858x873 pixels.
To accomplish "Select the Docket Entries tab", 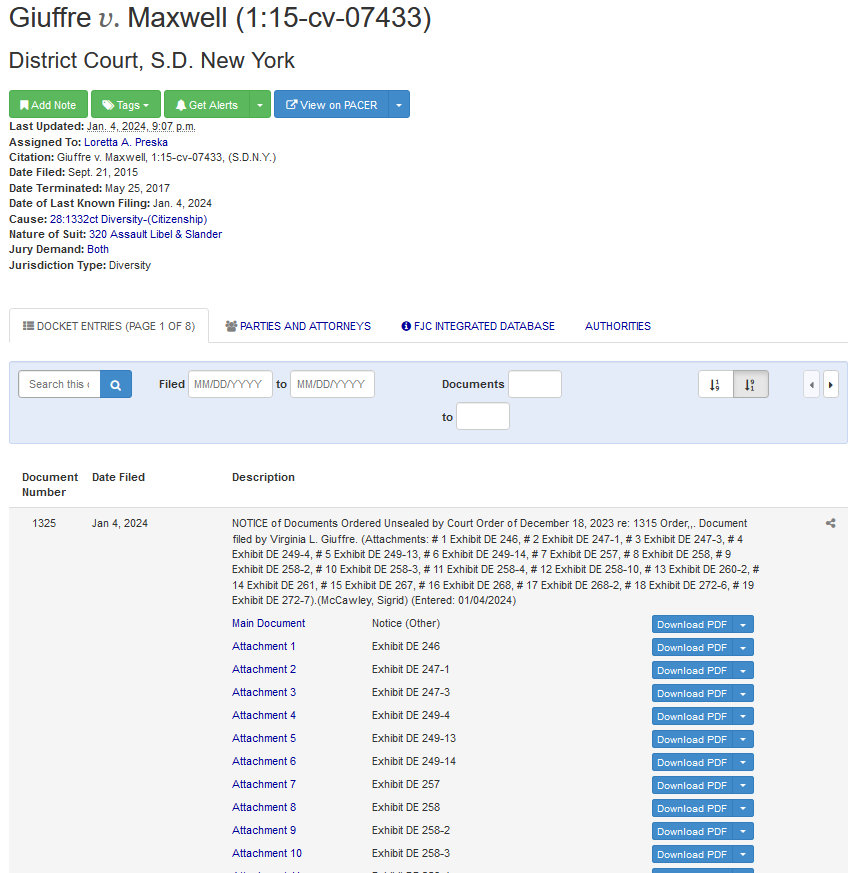I will (109, 326).
